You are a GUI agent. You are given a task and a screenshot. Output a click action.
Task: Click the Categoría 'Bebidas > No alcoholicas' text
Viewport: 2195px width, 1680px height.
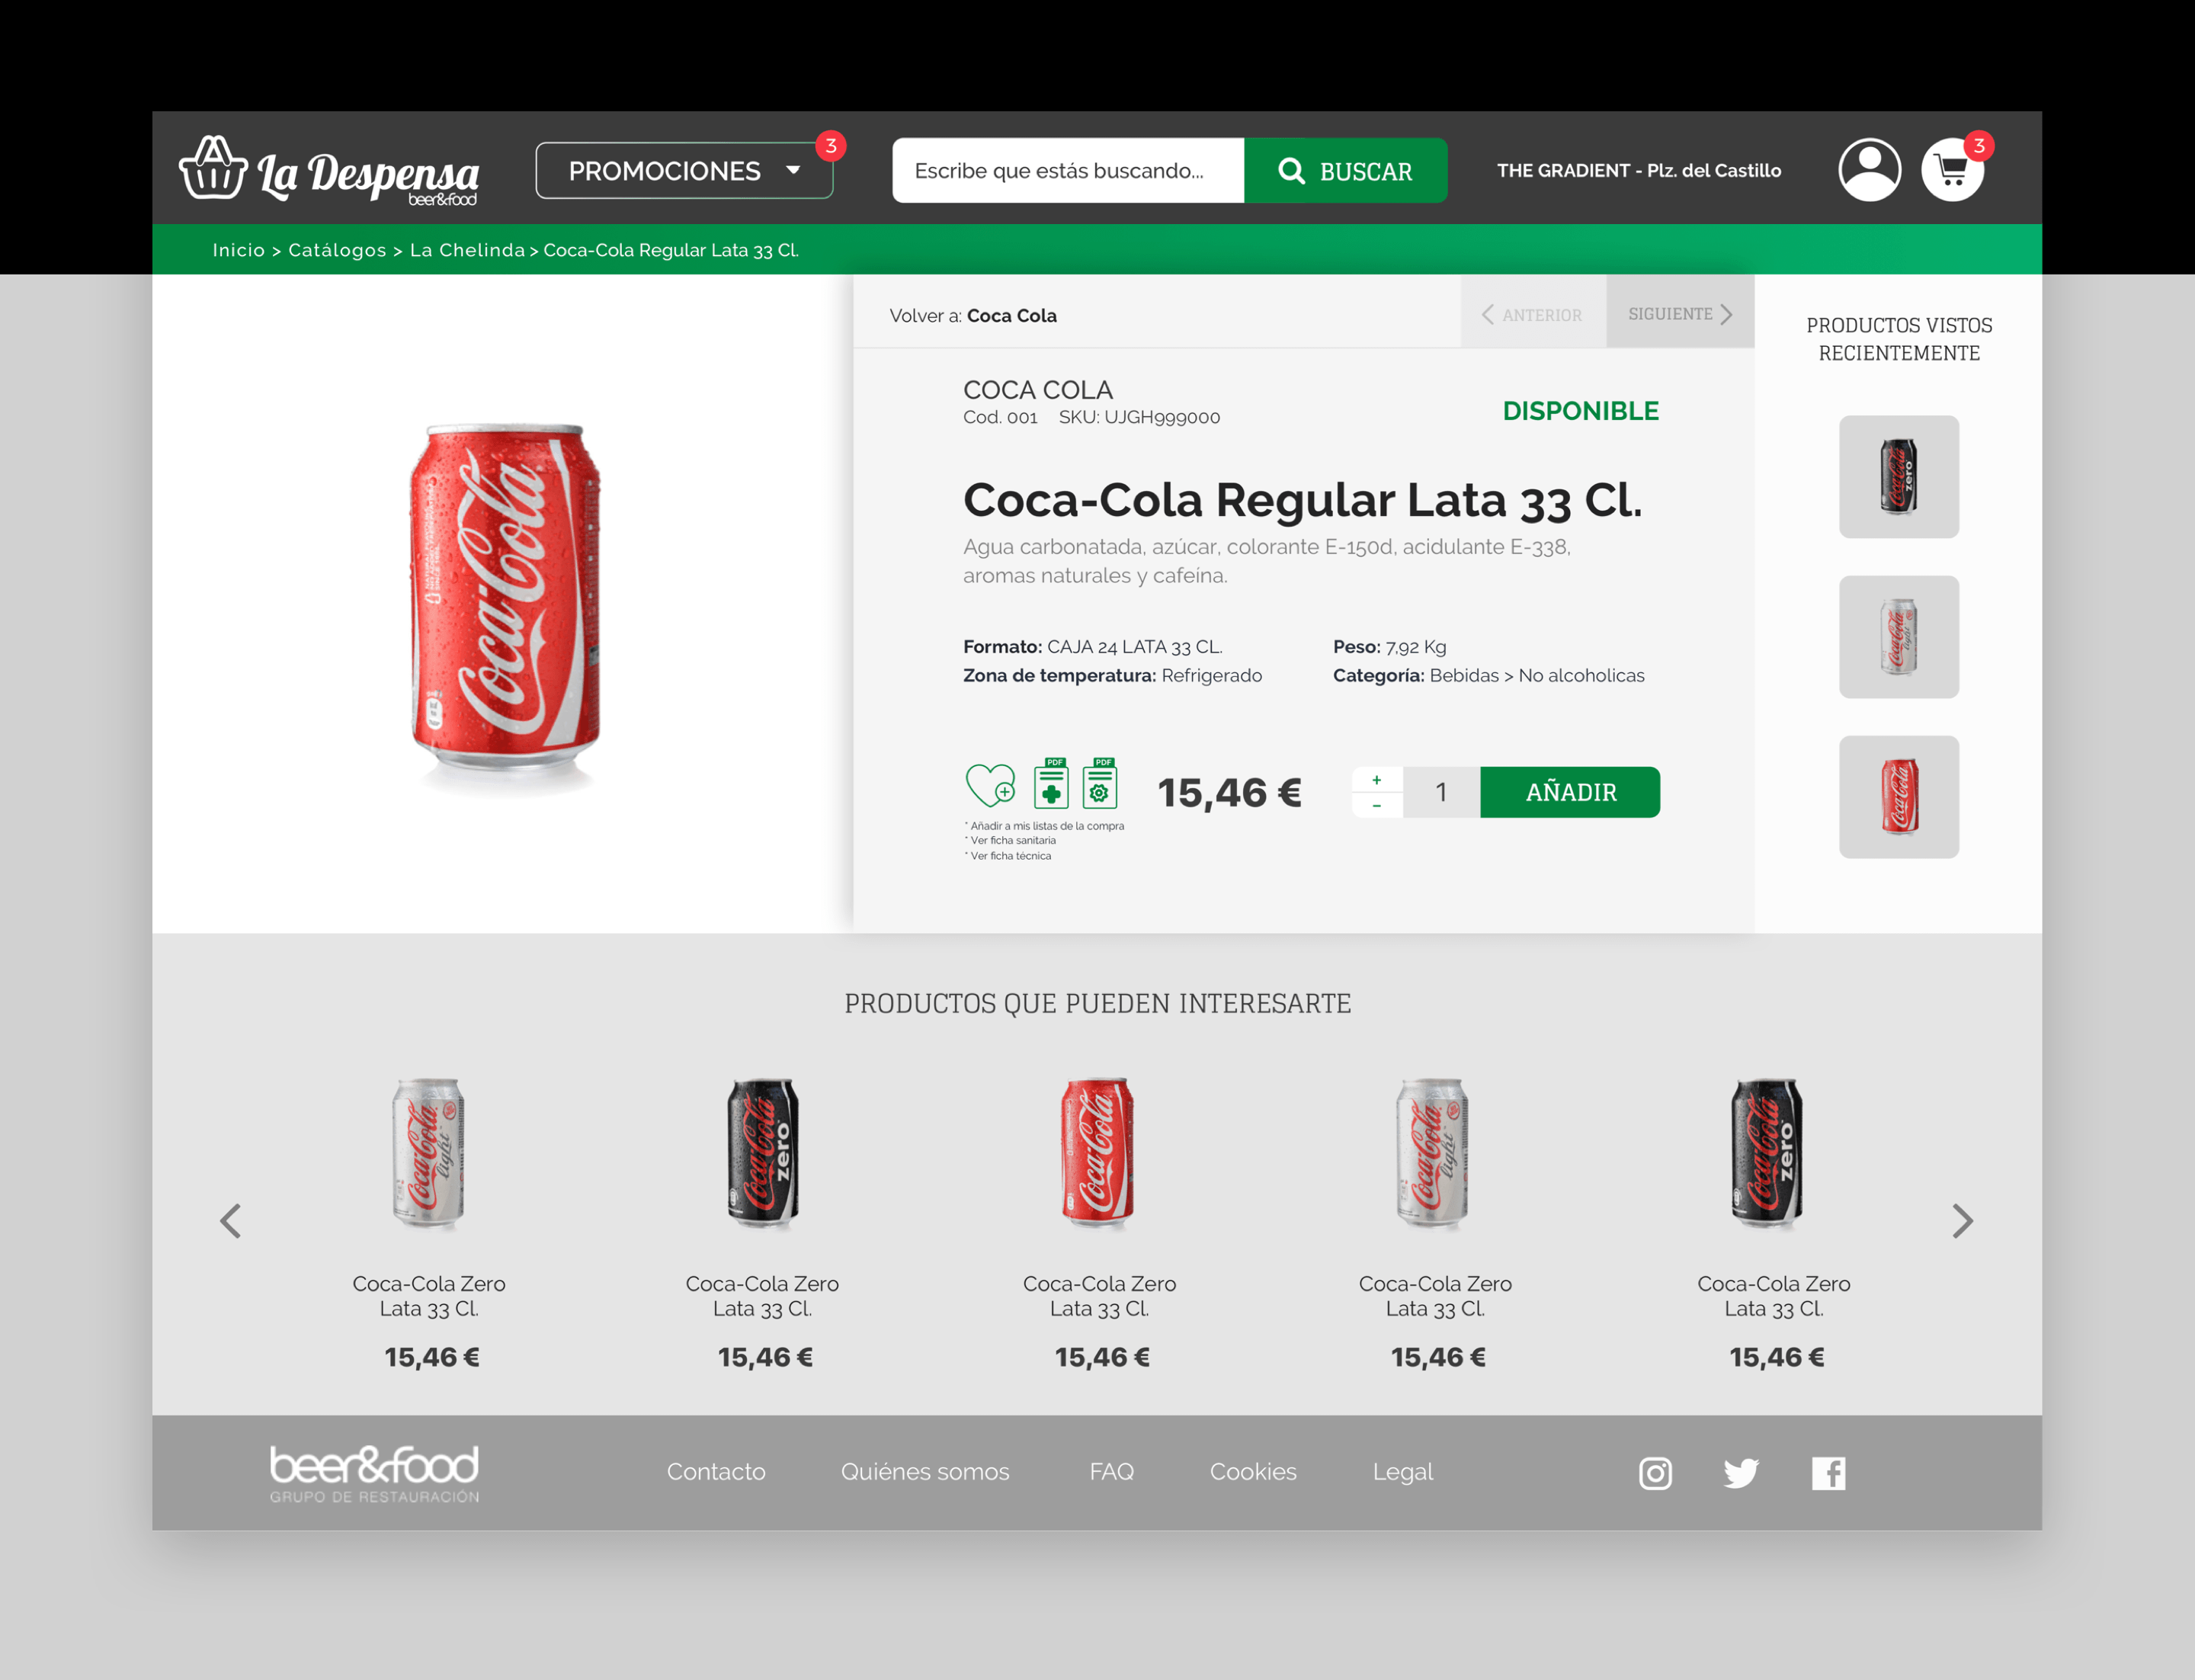tap(1536, 676)
